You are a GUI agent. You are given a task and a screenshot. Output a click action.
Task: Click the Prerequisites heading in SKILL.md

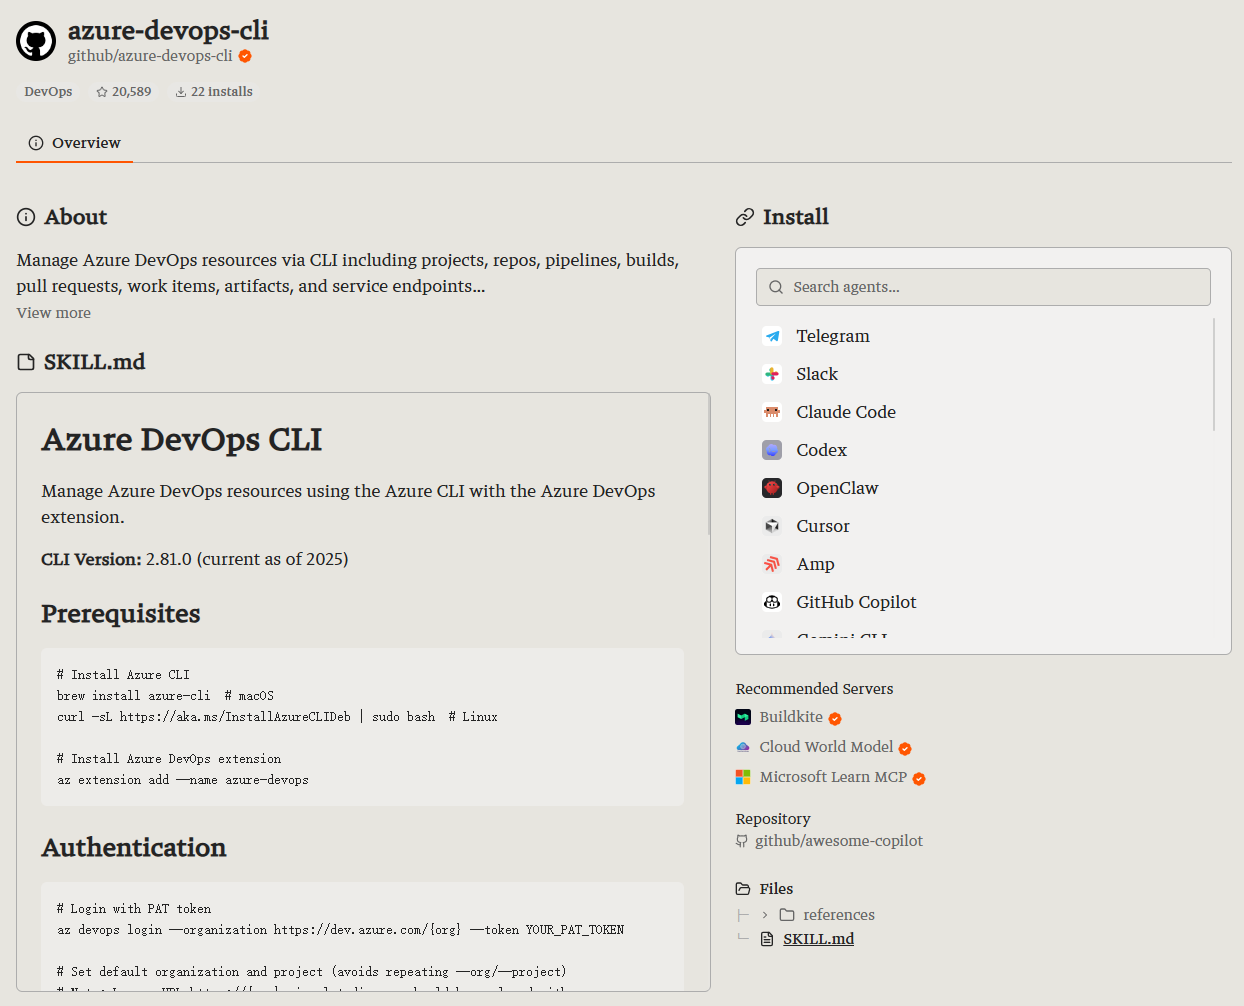121,614
